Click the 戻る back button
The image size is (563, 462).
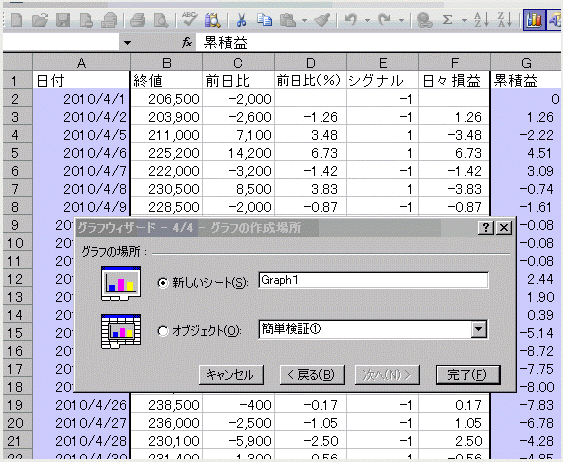[312, 375]
